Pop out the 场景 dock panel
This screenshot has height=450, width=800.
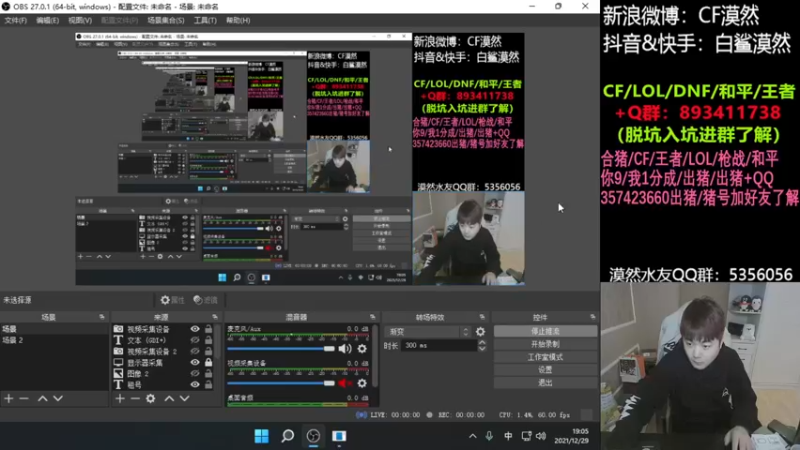[x=102, y=317]
